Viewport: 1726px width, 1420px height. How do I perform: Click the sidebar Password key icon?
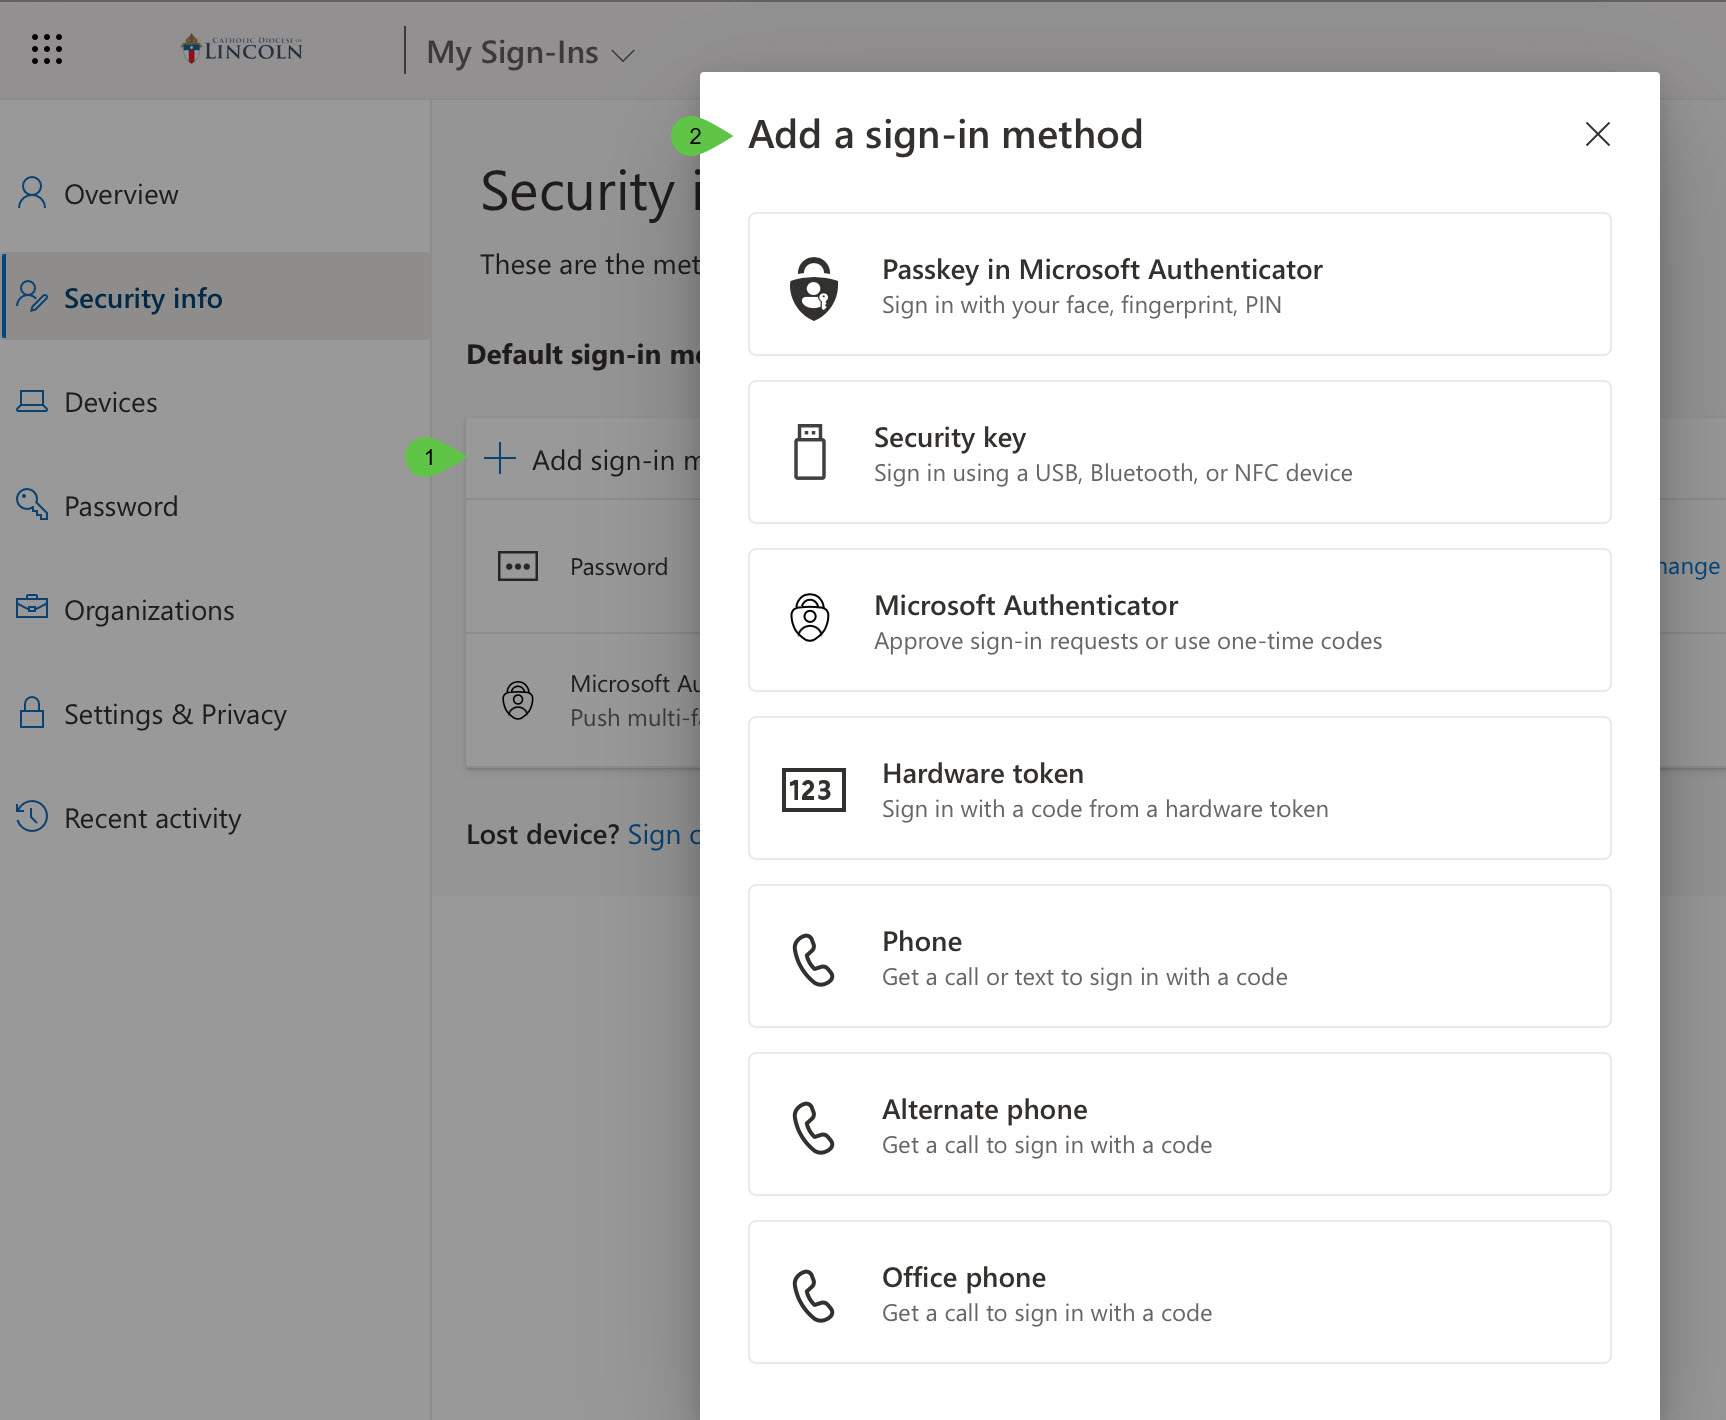(x=32, y=504)
